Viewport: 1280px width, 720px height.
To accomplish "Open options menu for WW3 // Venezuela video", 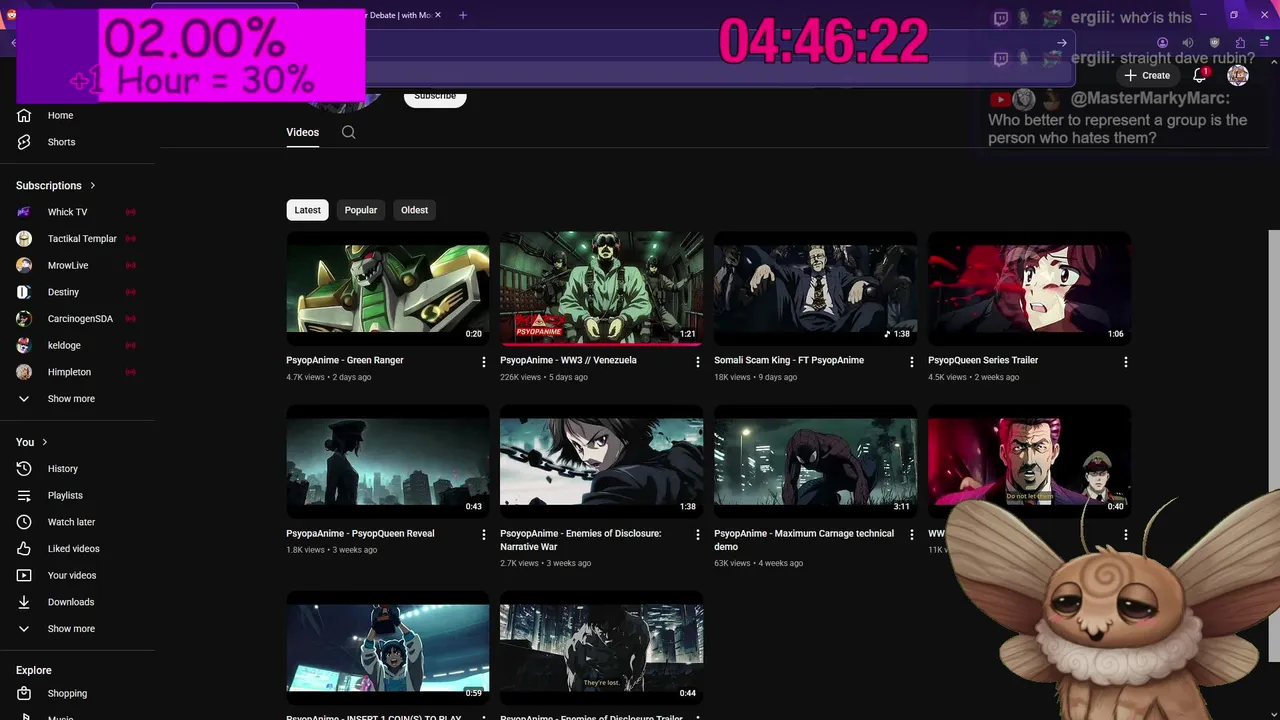I will tap(698, 362).
